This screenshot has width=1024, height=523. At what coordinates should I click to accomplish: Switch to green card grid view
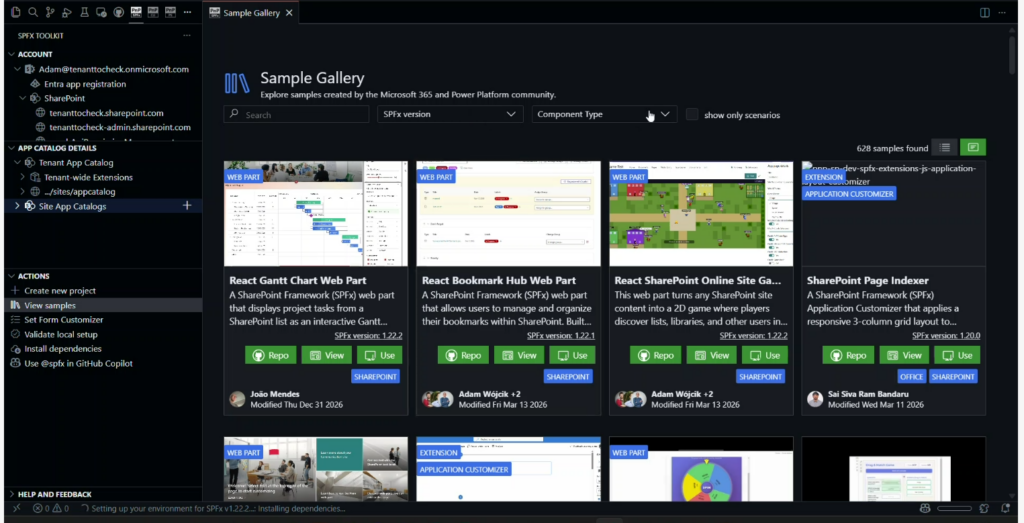pyautogui.click(x=972, y=147)
